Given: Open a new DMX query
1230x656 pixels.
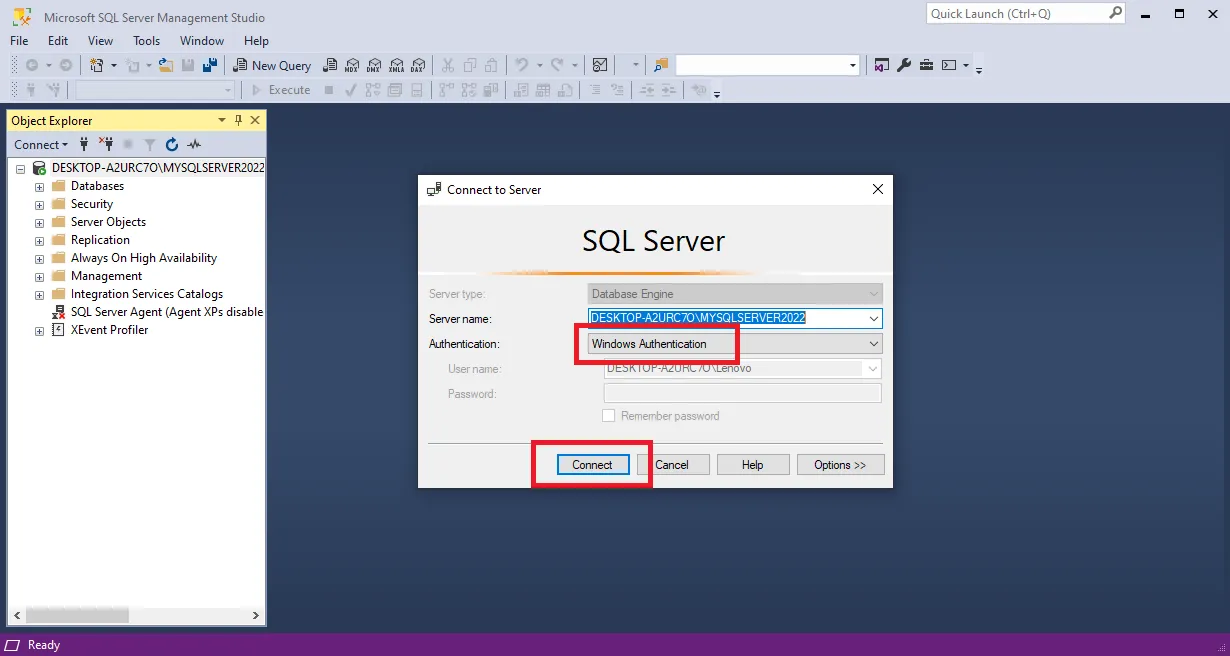Looking at the screenshot, I should [374, 65].
